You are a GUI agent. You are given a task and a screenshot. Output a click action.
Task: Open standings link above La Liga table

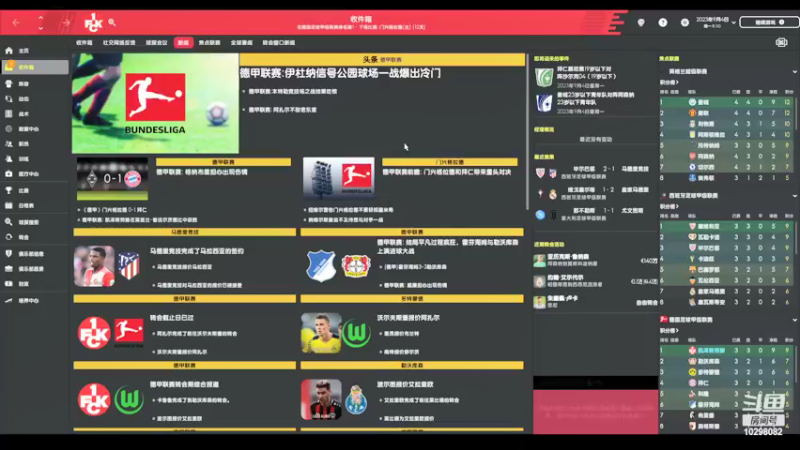tap(669, 207)
